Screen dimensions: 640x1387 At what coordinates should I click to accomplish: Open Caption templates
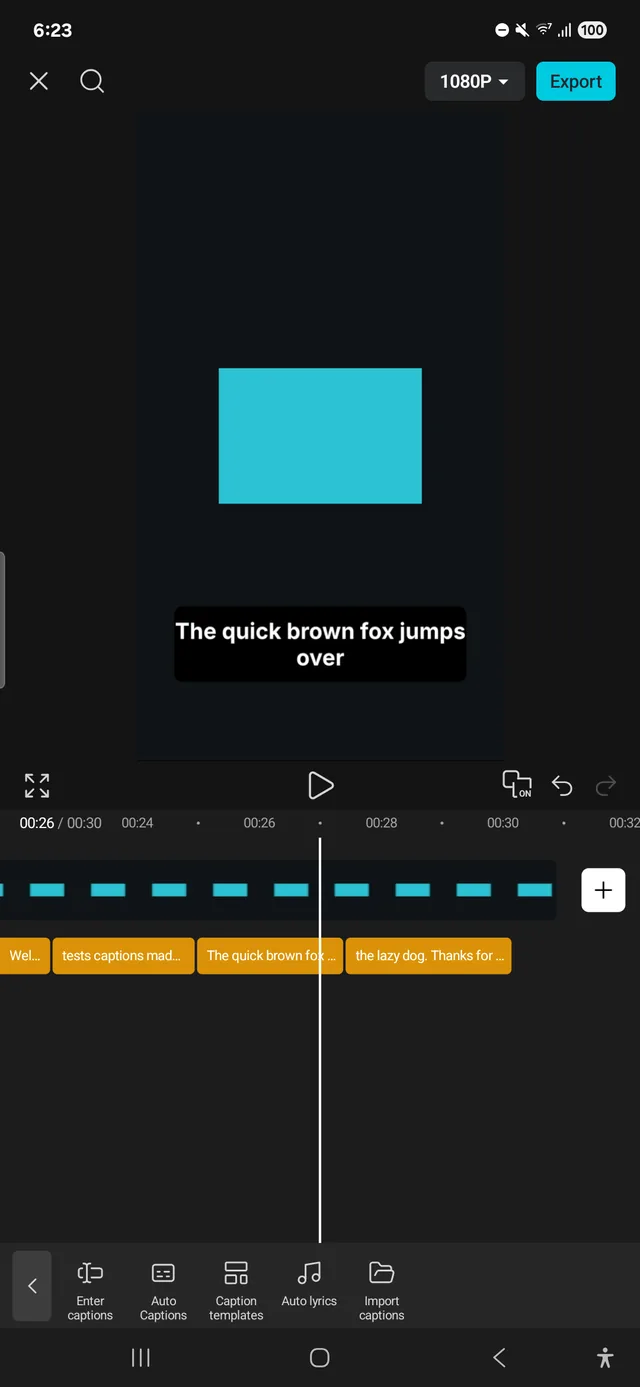click(x=236, y=1291)
